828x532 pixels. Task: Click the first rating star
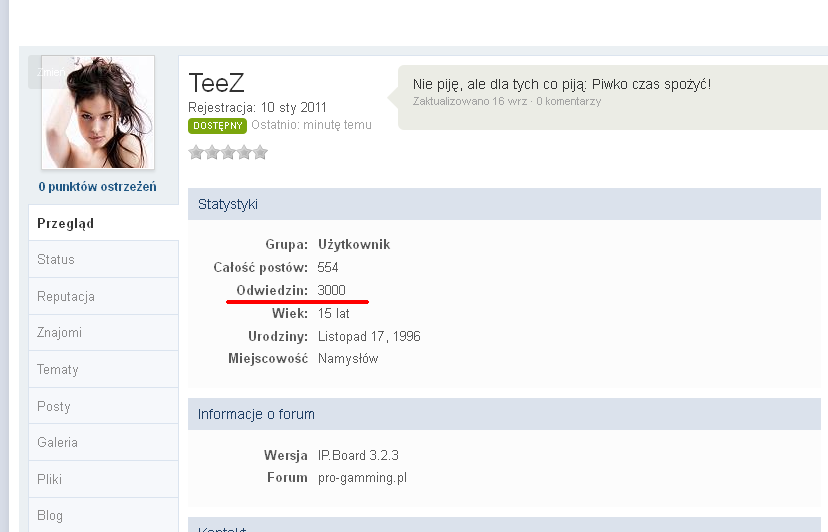click(x=196, y=153)
